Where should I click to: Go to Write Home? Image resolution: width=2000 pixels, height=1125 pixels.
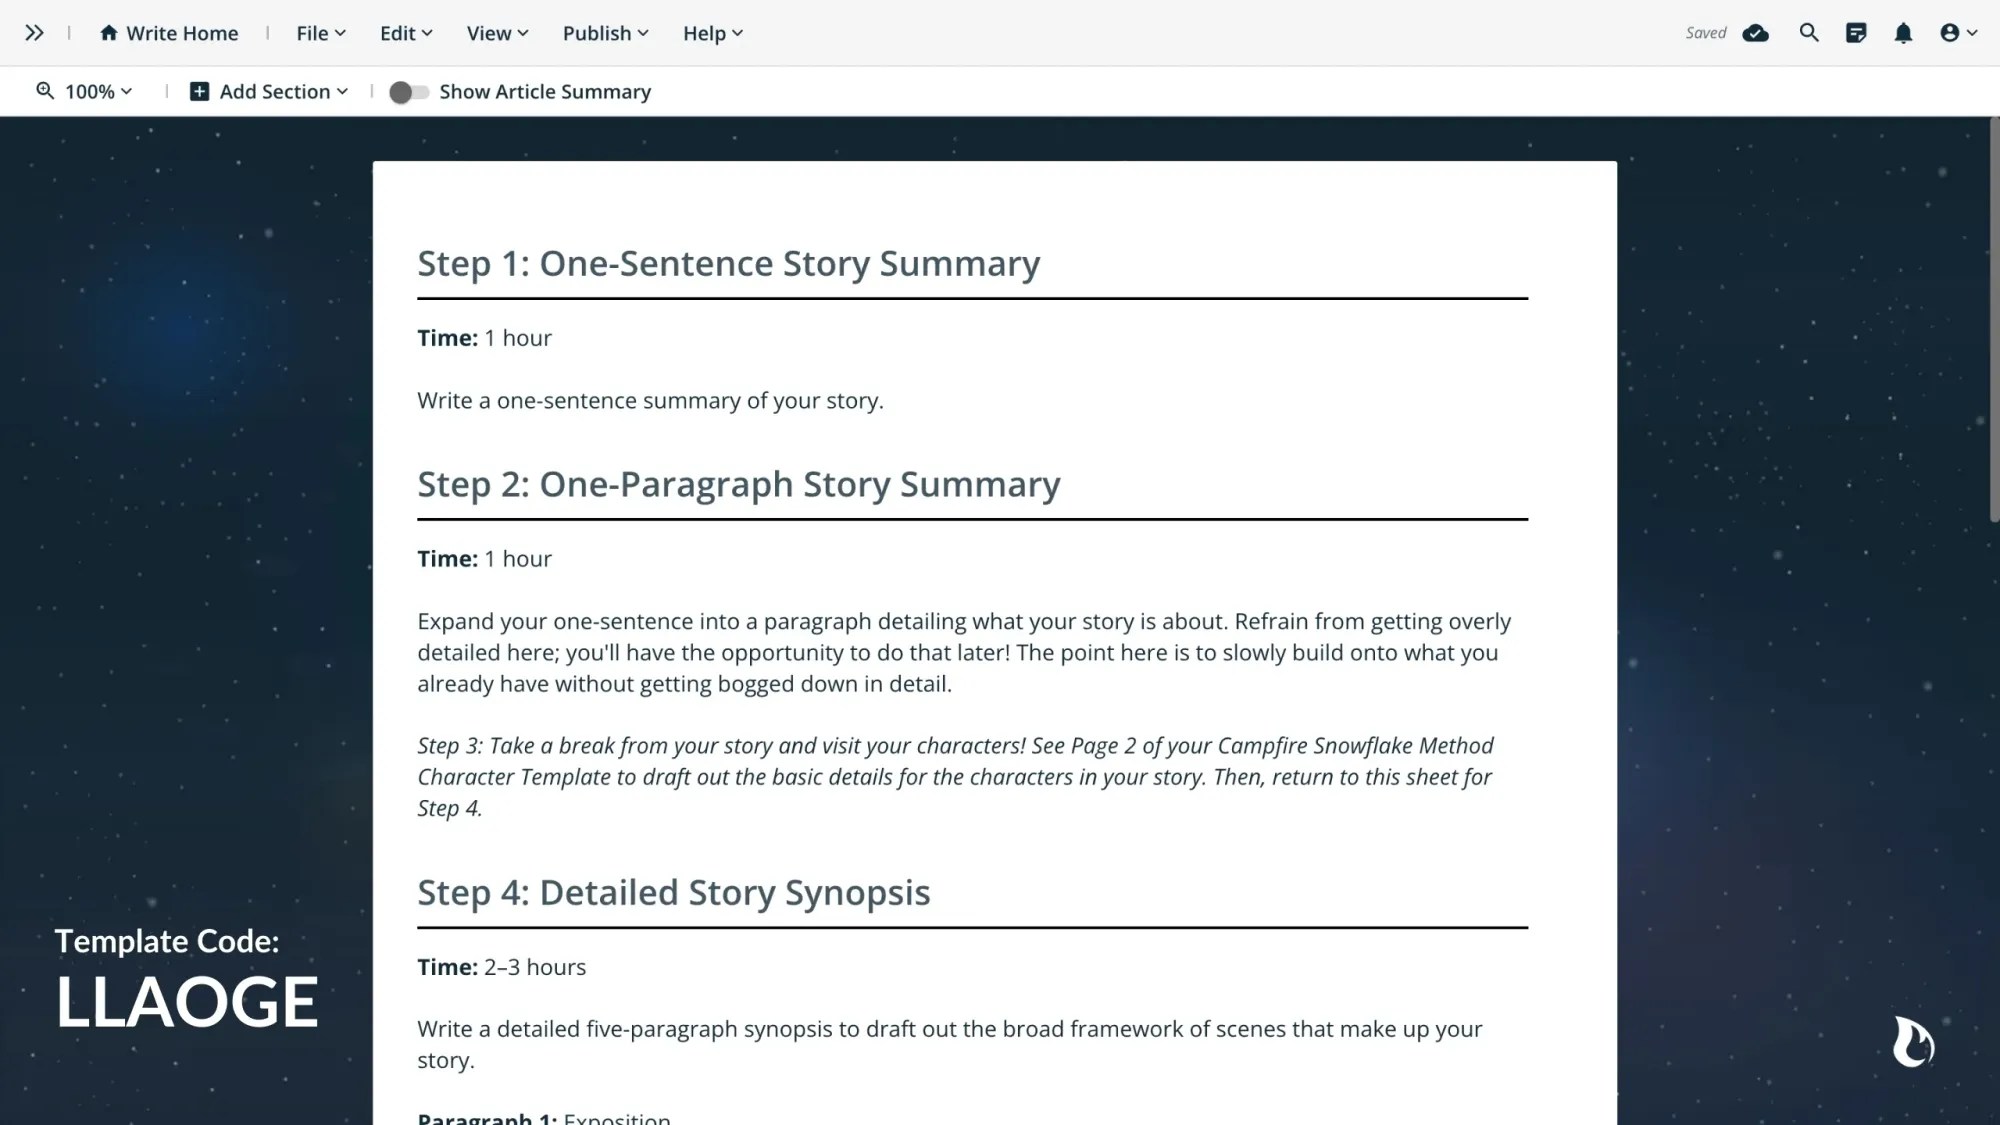coord(168,32)
